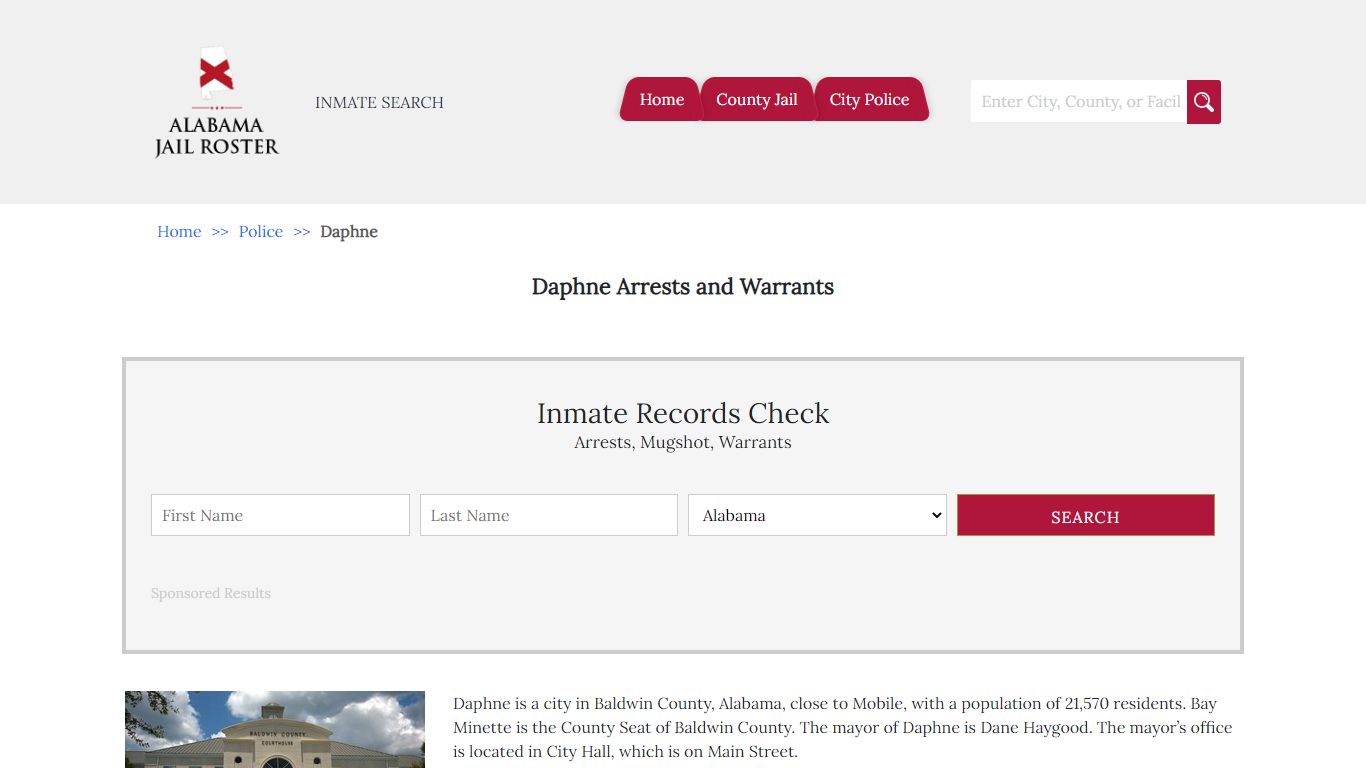
Task: Focus the First Name field
Action: [280, 515]
